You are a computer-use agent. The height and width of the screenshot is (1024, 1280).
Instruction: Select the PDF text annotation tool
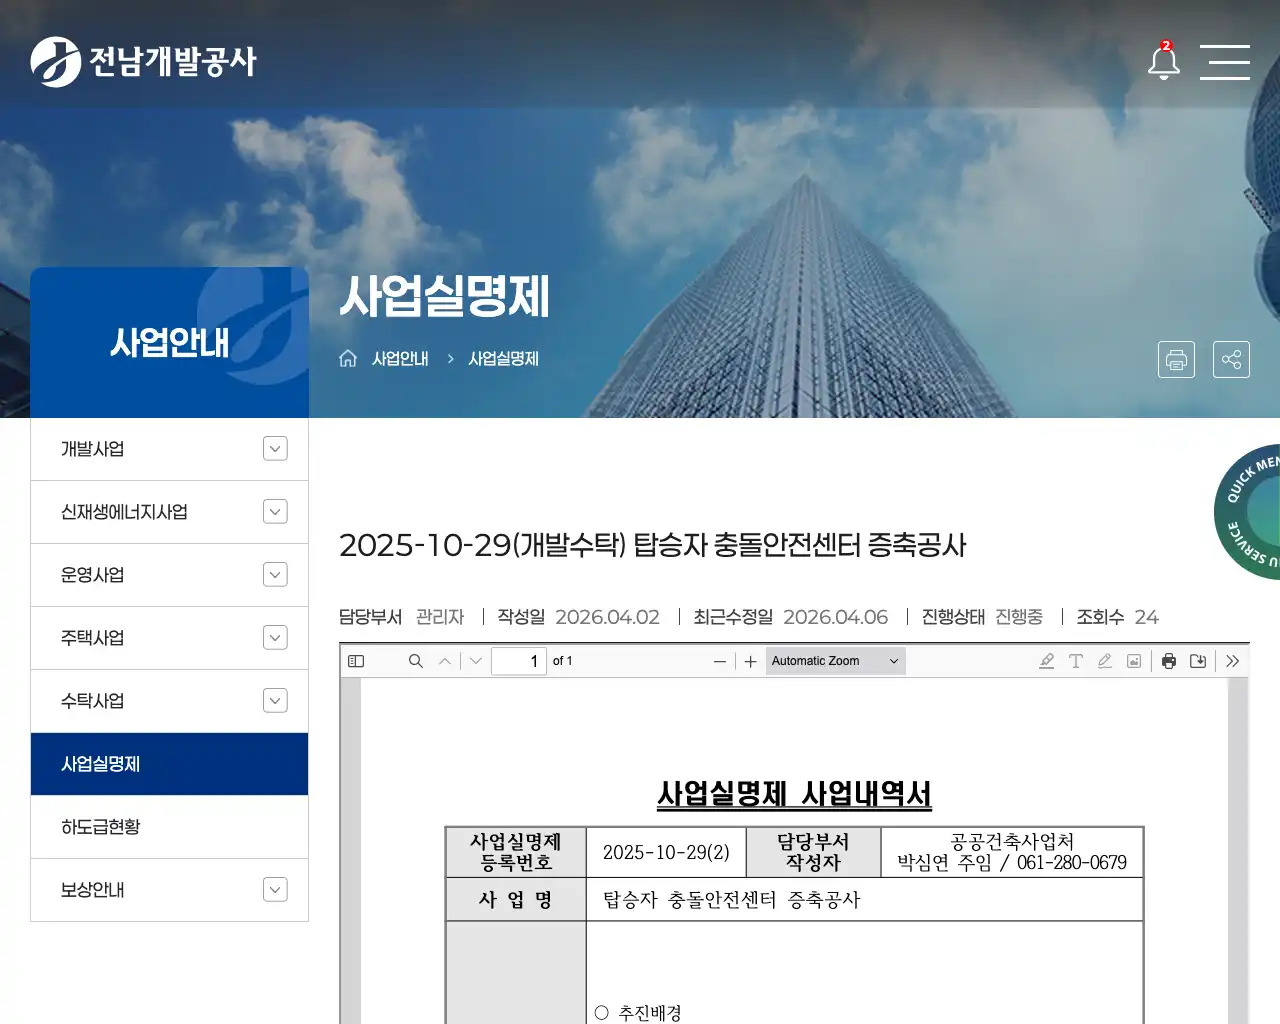pos(1076,661)
